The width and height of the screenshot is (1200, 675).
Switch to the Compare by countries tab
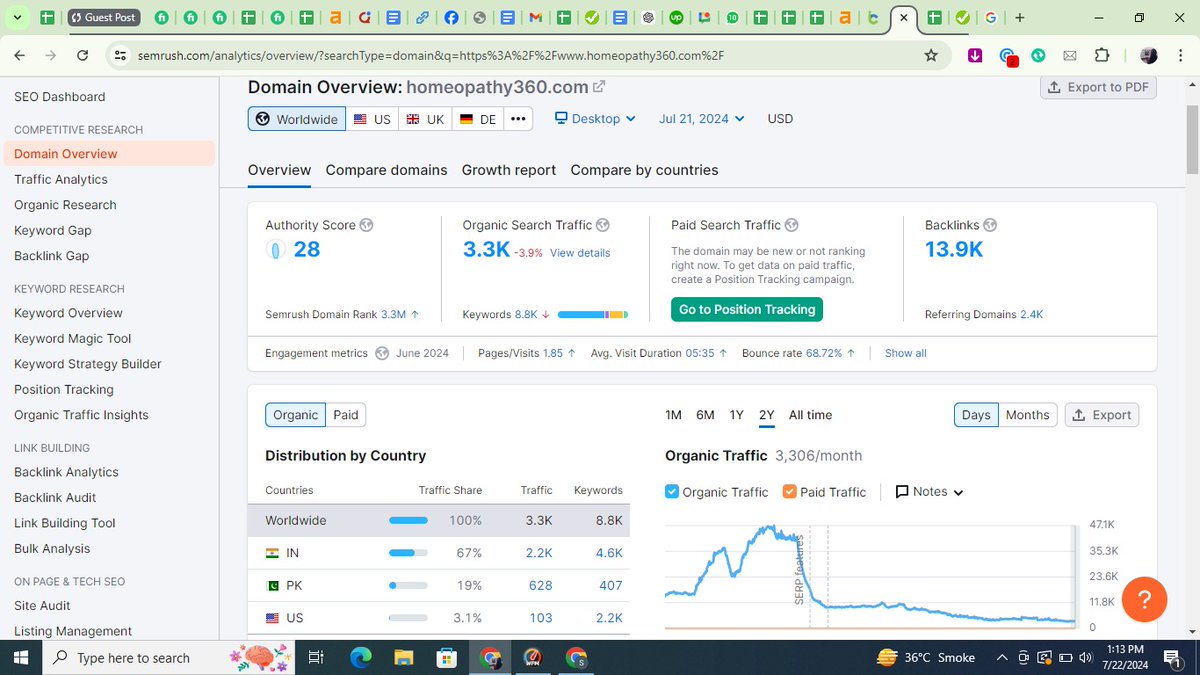(x=644, y=170)
